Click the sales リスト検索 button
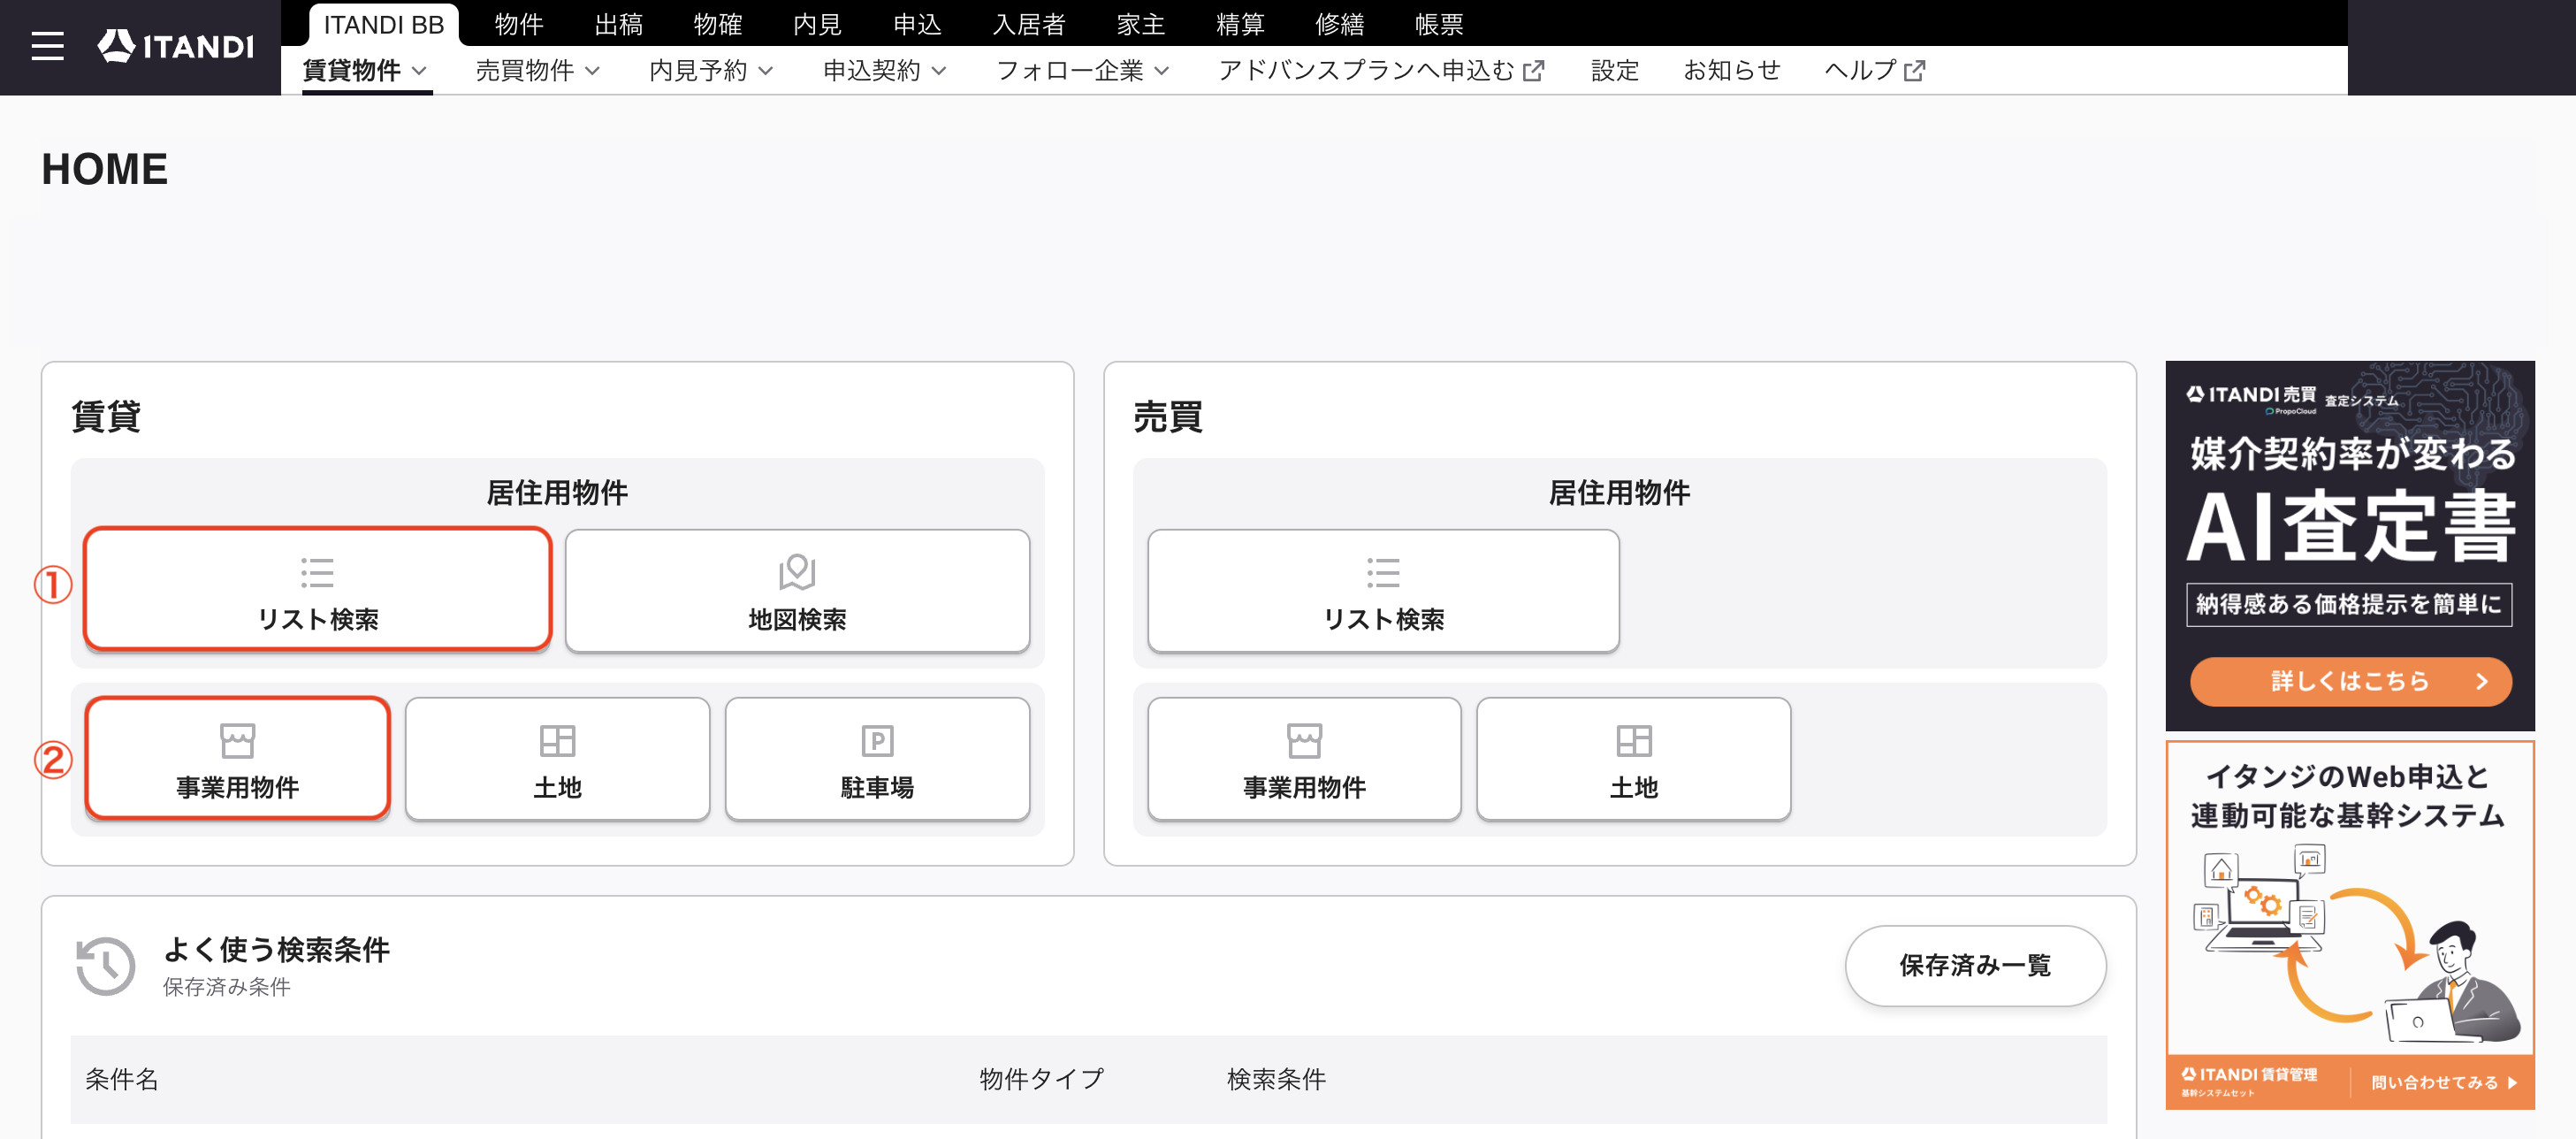Screen dimensions: 2576x1139 tap(1383, 590)
